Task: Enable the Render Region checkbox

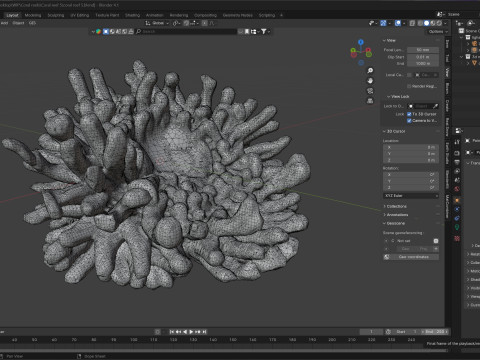Action: (409, 86)
